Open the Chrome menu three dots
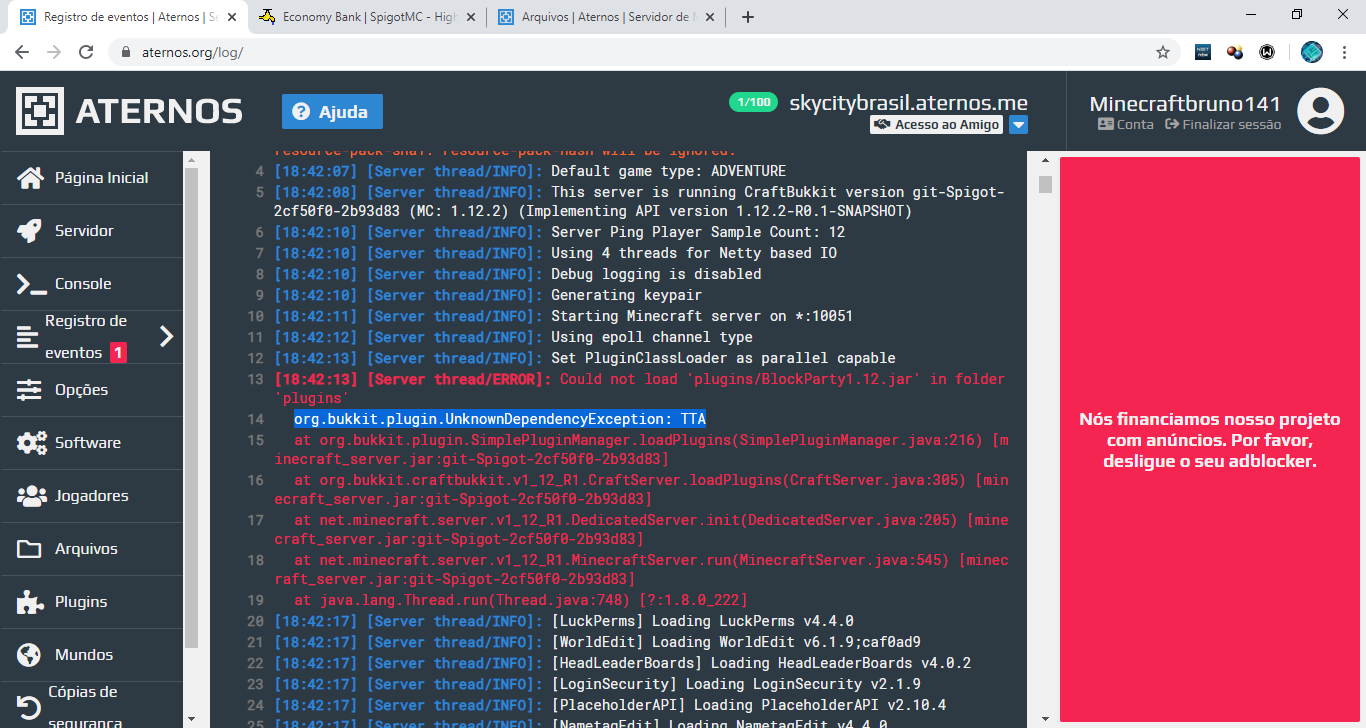This screenshot has height=728, width=1366. (1345, 52)
